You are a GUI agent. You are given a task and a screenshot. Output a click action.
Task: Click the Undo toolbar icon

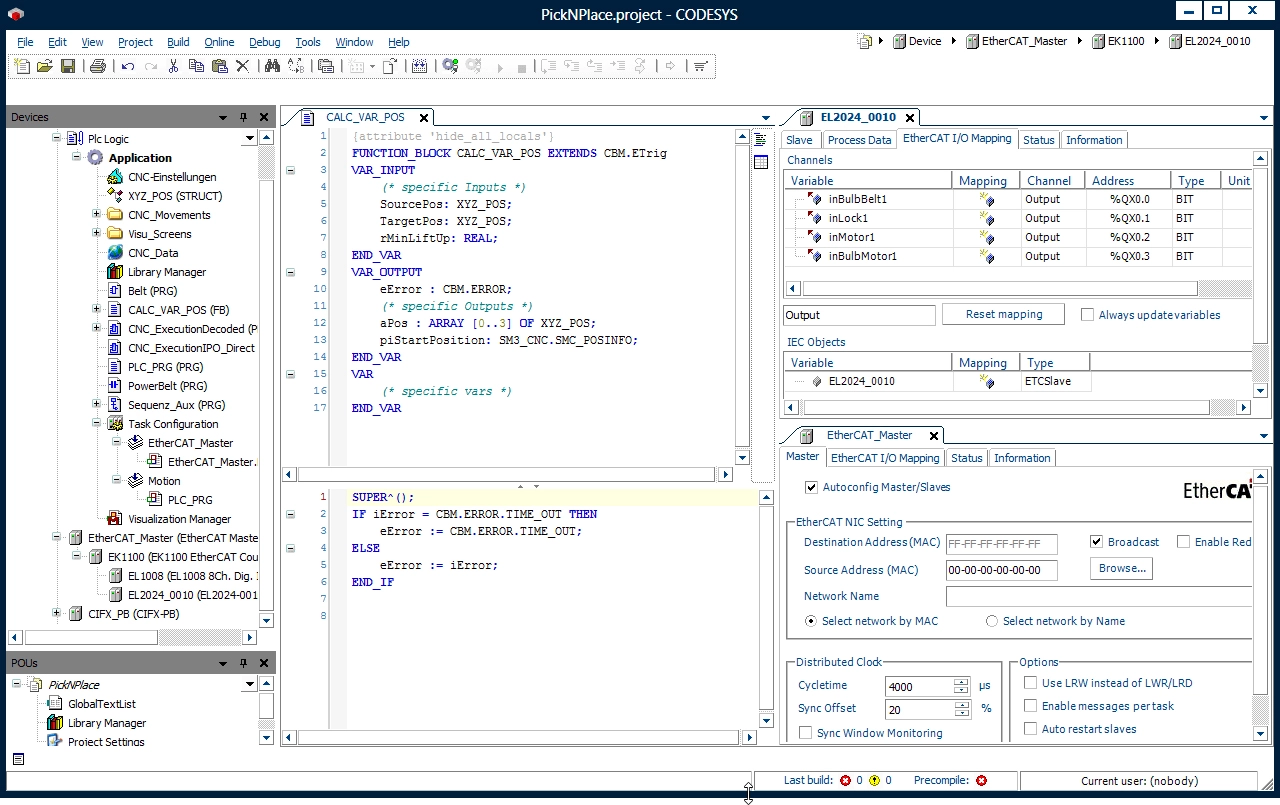click(x=128, y=66)
